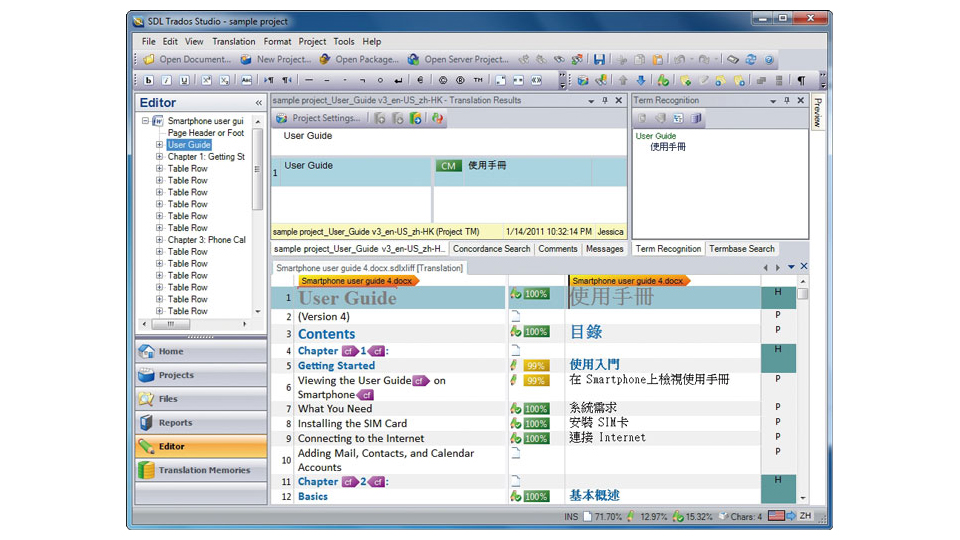Click the Open Package toolbar button
Screen dimensions: 960x540
tap(359, 59)
